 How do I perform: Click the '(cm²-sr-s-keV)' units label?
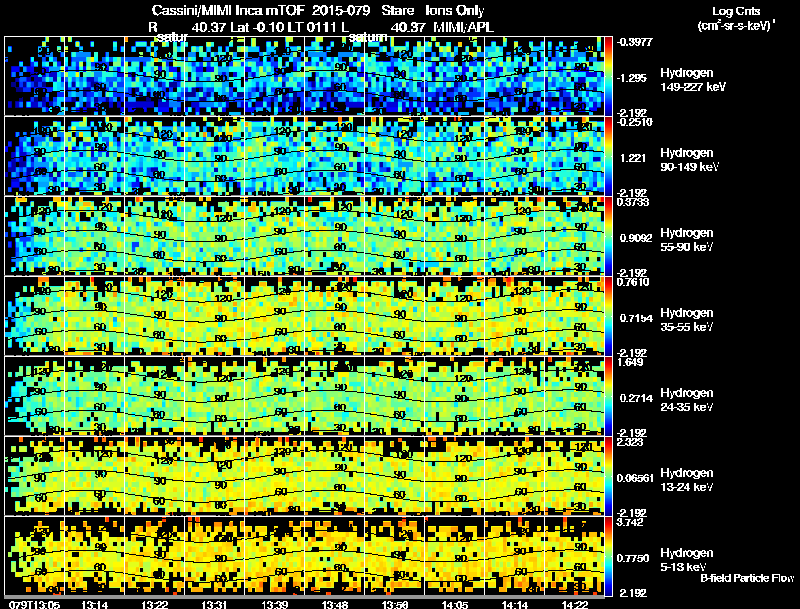[x=736, y=25]
